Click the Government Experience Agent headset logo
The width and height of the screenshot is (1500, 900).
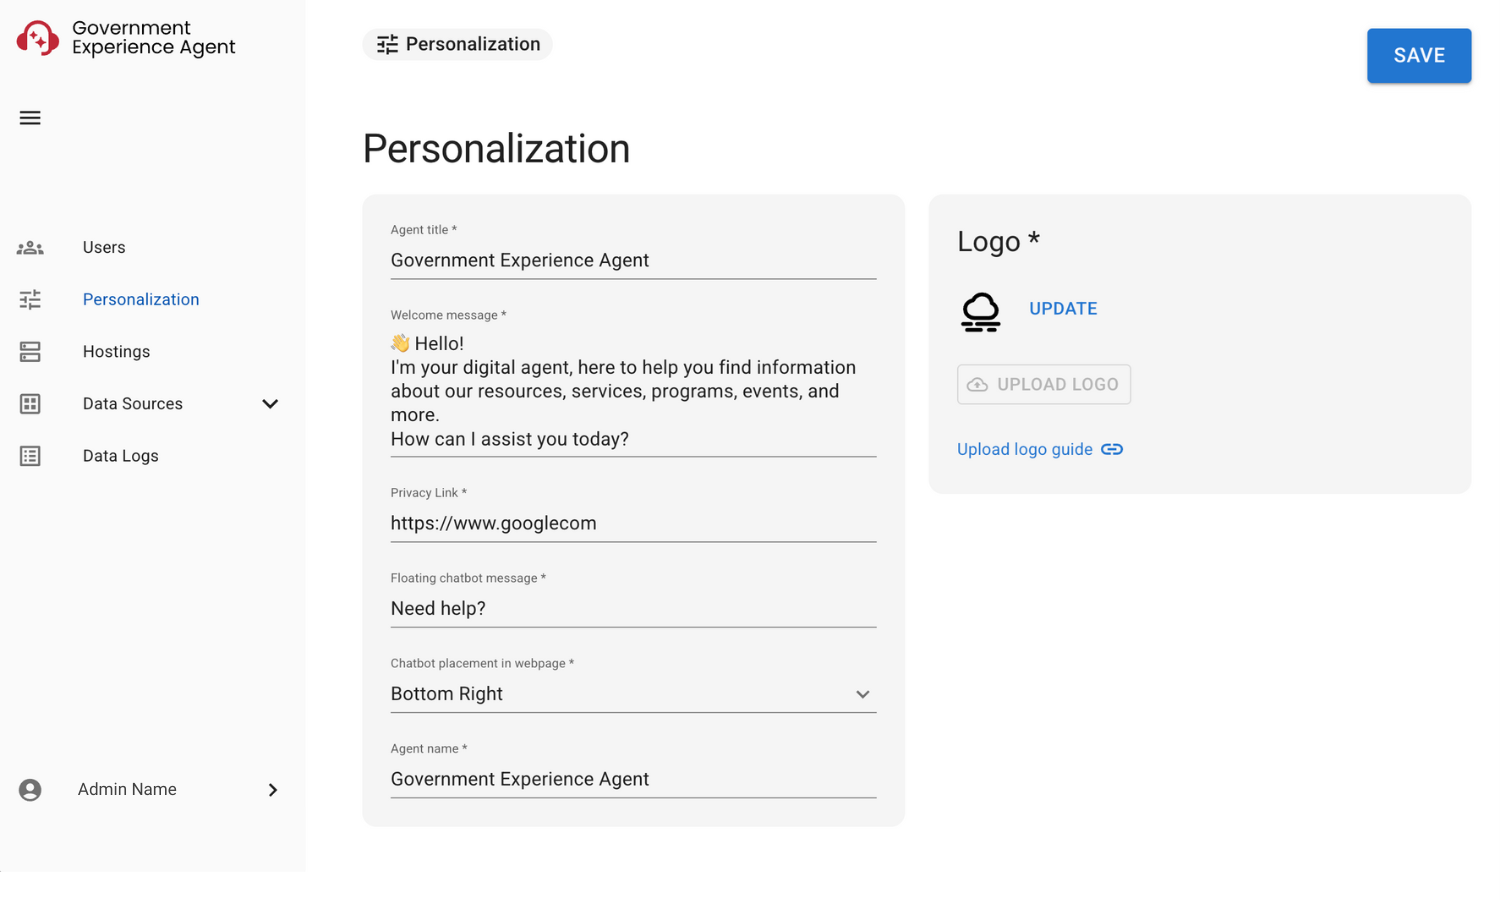[x=38, y=38]
